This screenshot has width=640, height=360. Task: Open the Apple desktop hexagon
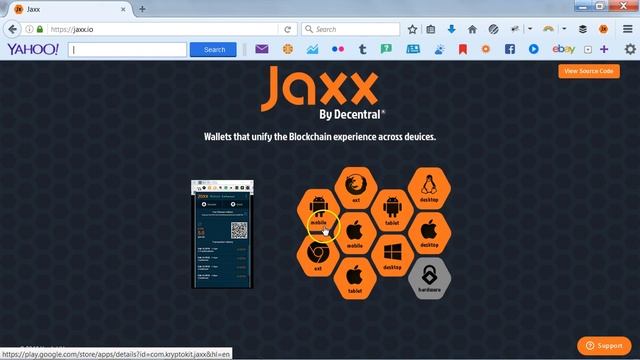click(429, 233)
